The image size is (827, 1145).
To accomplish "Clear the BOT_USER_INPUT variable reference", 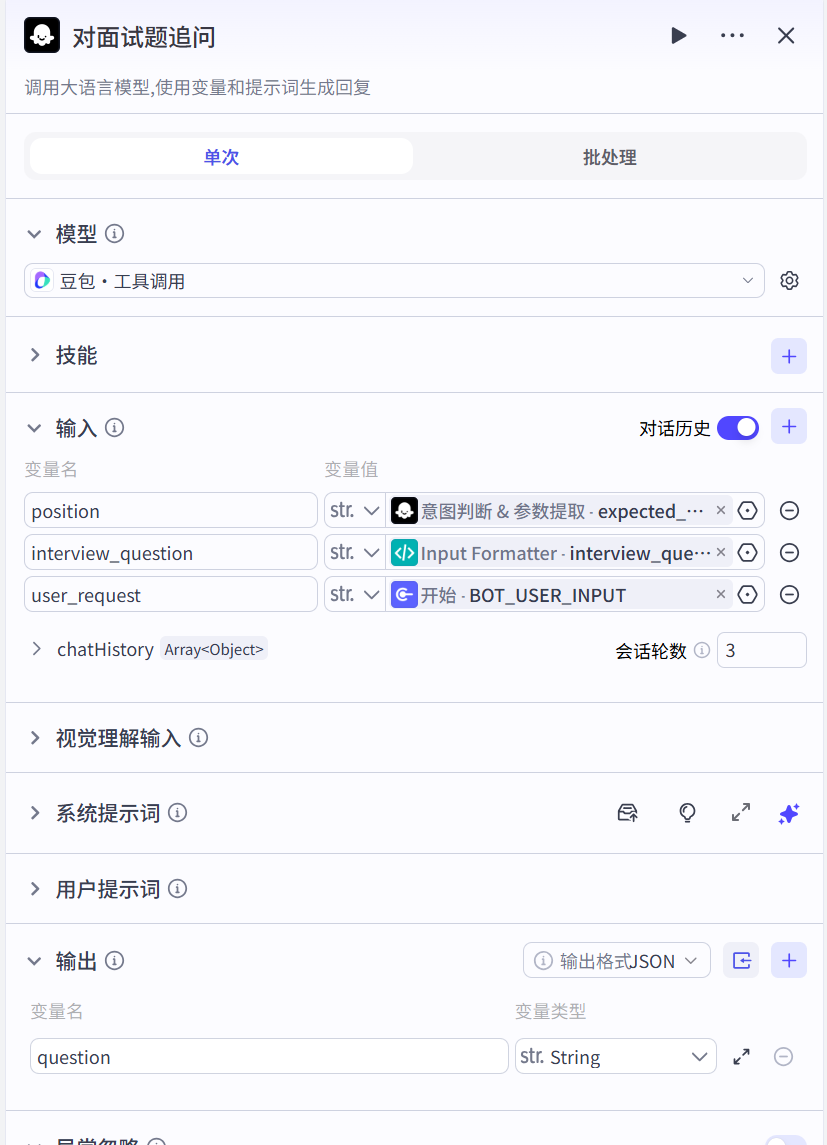I will (720, 595).
